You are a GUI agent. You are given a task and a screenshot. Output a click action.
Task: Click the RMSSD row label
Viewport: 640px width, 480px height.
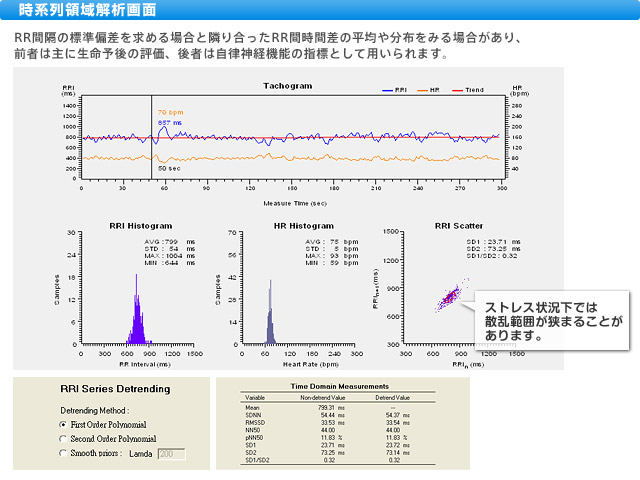point(255,422)
